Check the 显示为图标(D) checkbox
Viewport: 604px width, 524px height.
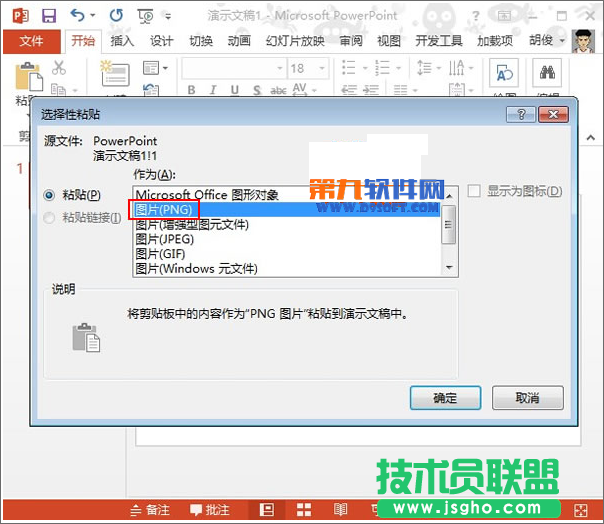(474, 191)
